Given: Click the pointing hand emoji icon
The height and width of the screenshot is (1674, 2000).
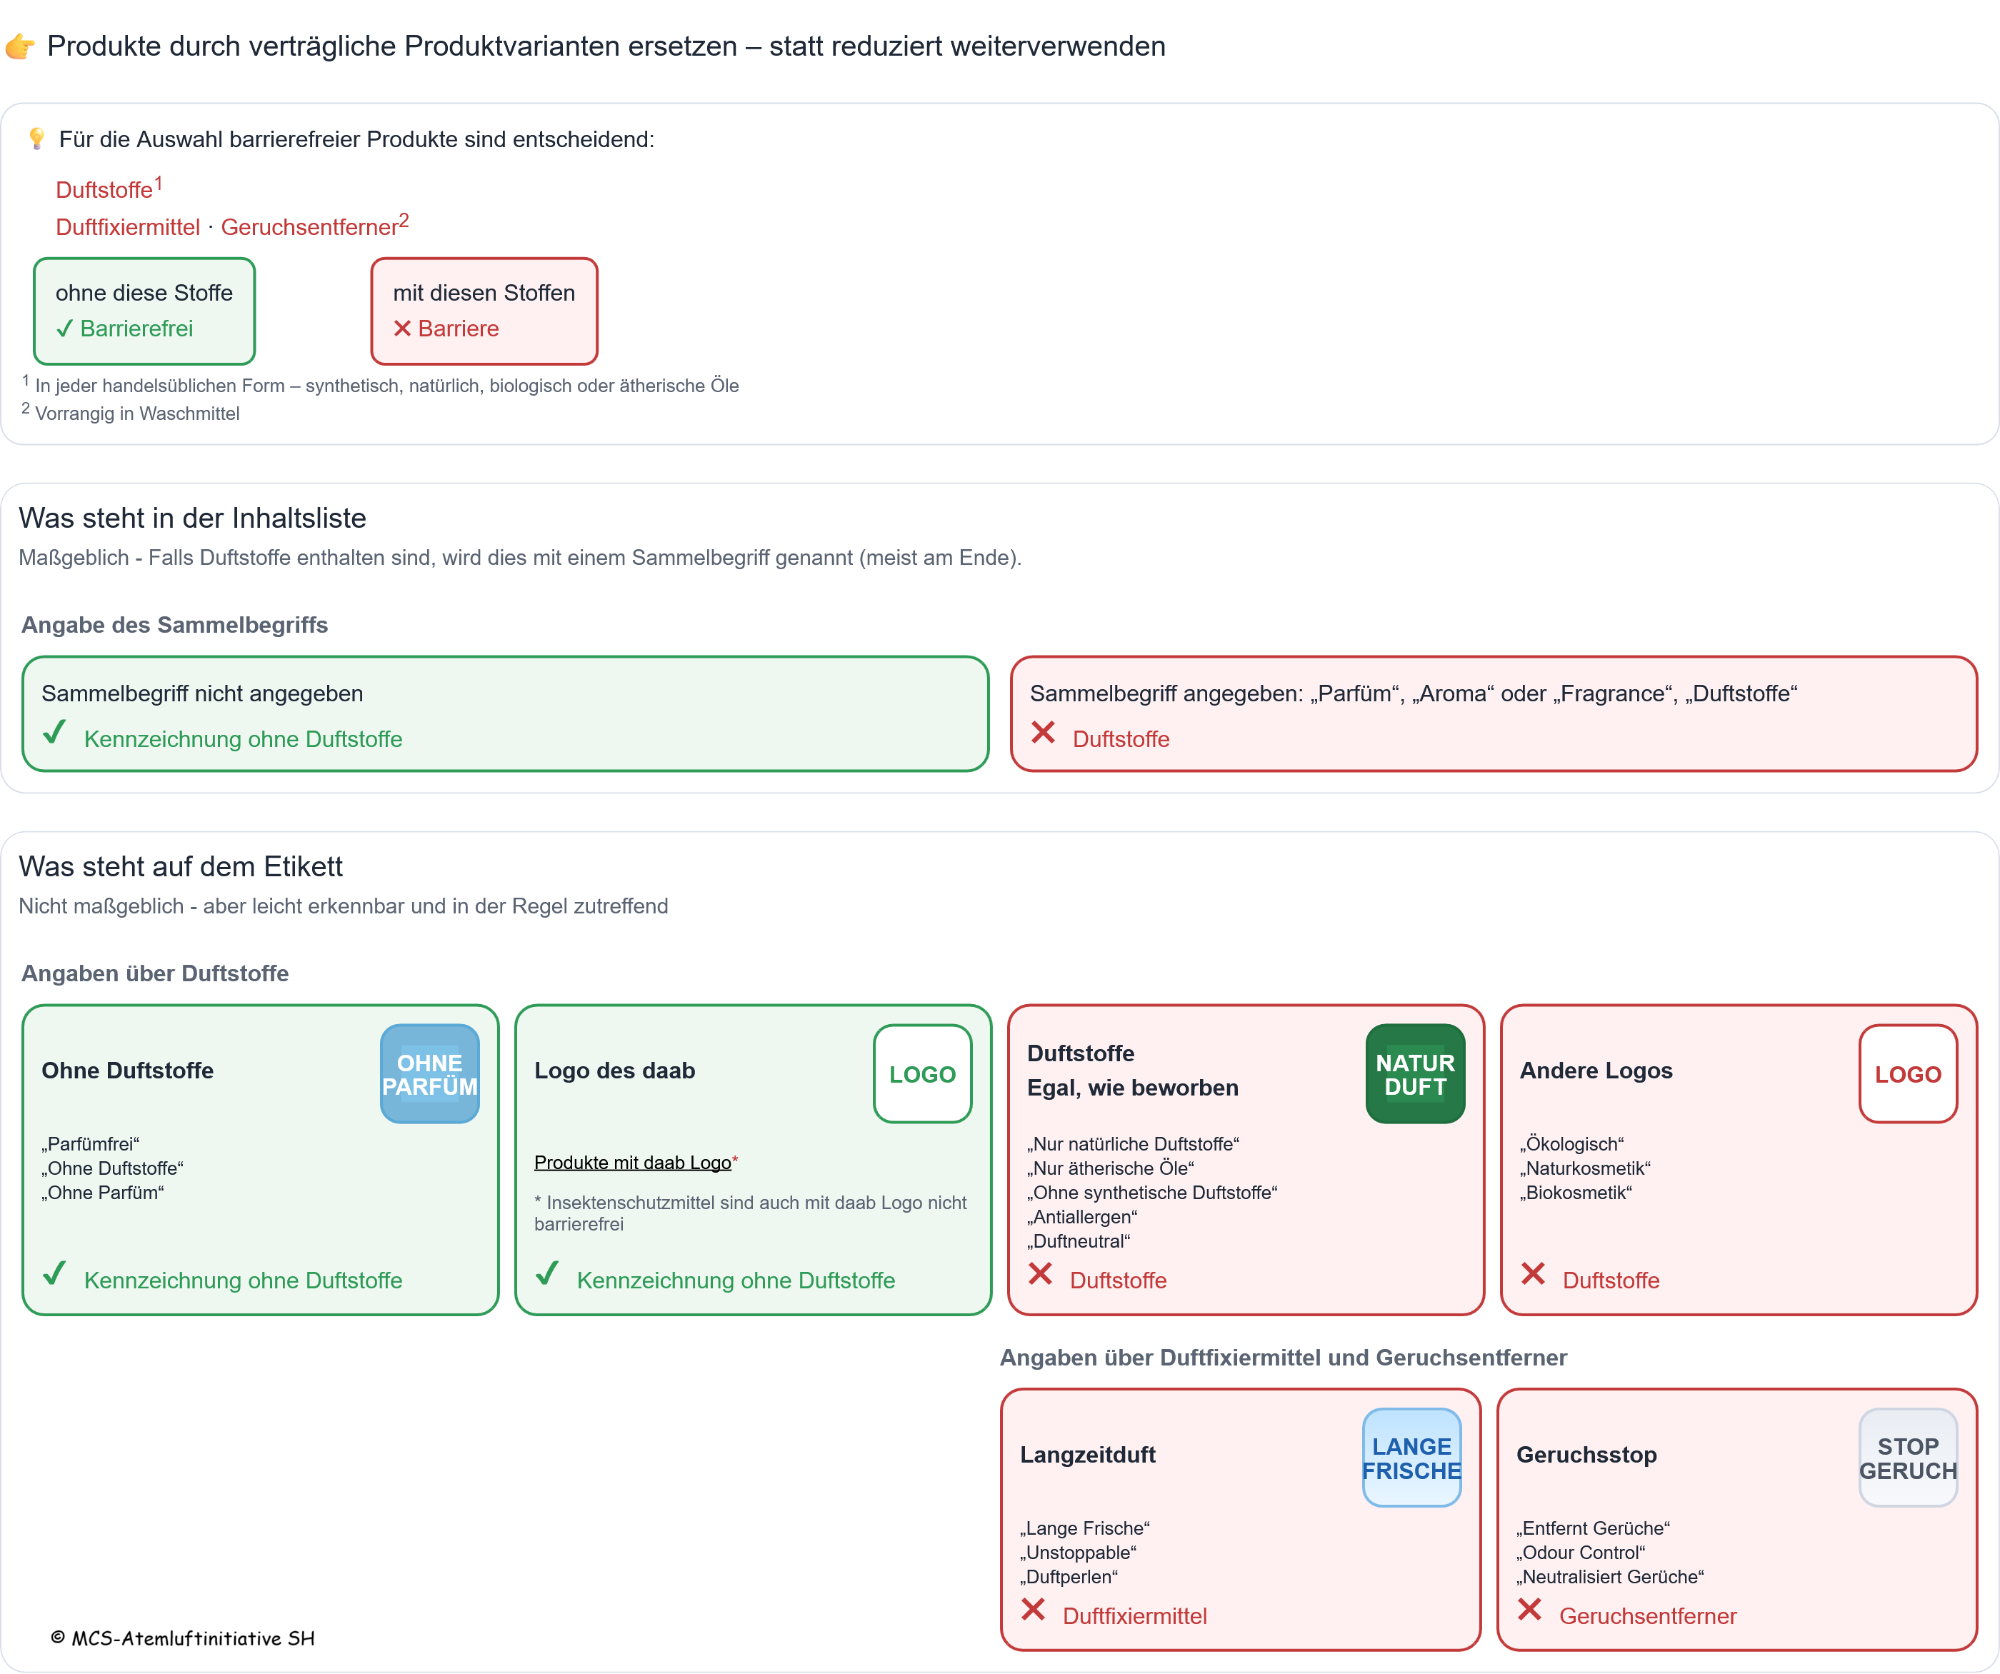Looking at the screenshot, I should [20, 46].
